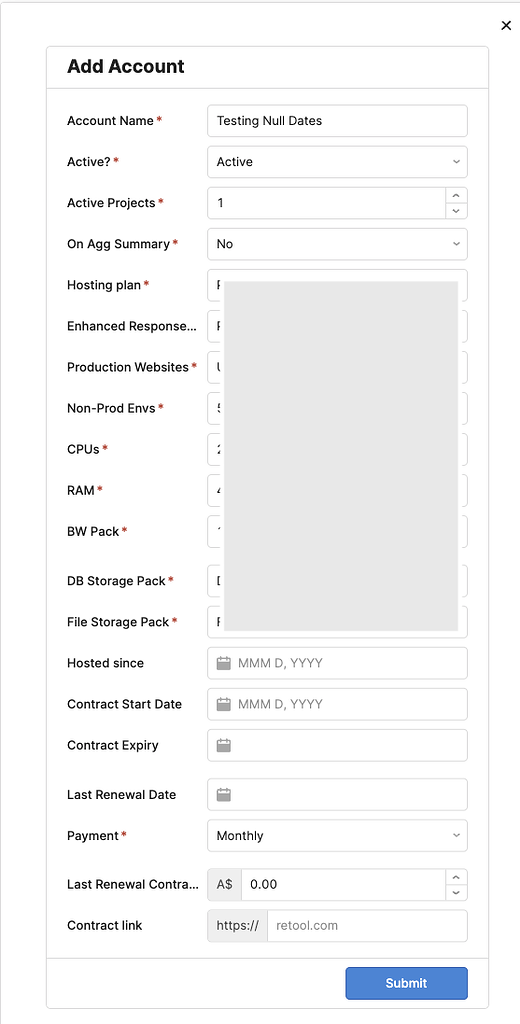The width and height of the screenshot is (520, 1024).
Task: Click the Account Name text field
Action: 337,121
